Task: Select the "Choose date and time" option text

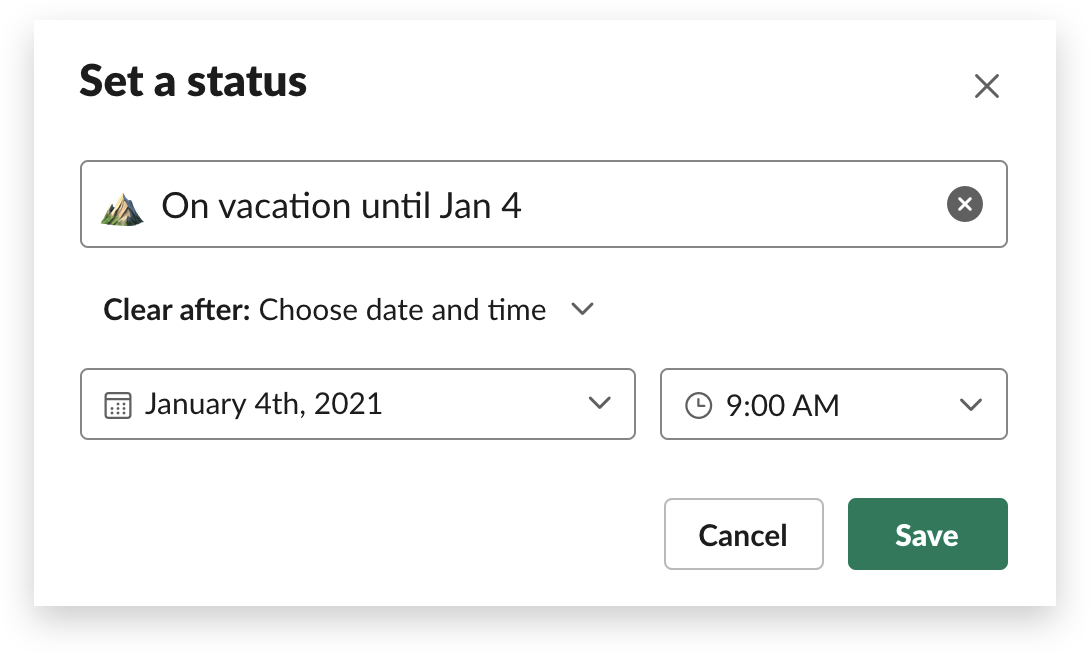Action: point(402,310)
